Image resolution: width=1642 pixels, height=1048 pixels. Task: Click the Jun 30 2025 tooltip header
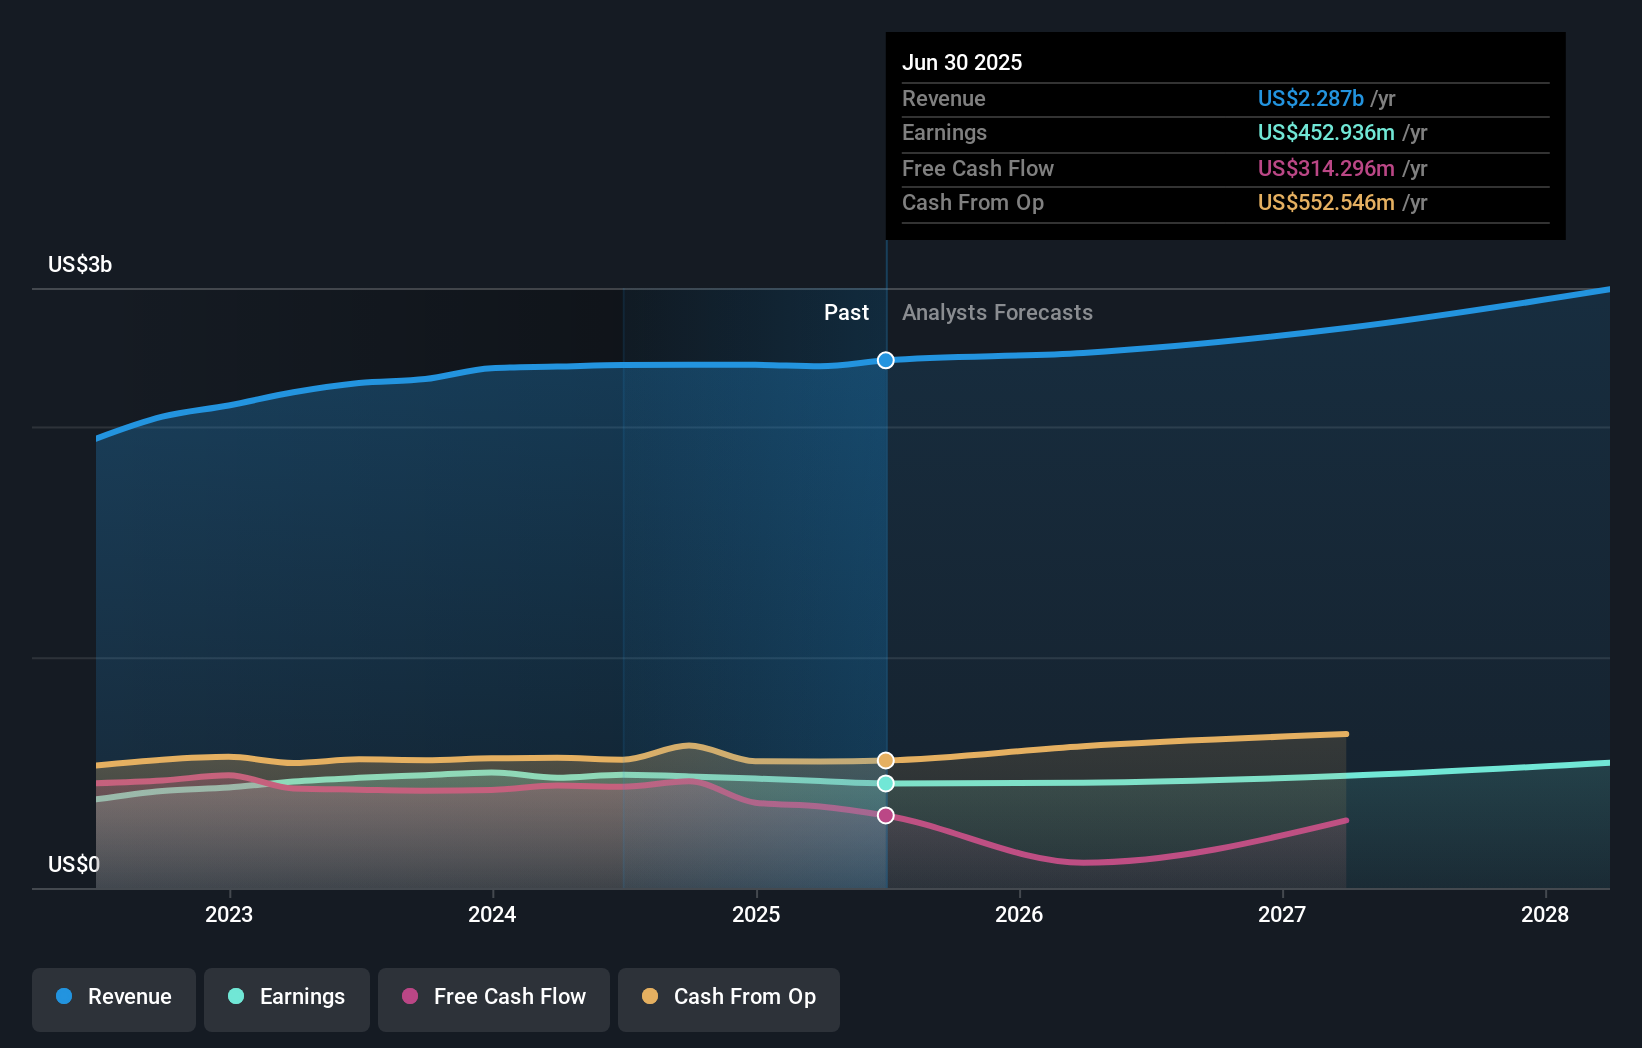[x=962, y=62]
